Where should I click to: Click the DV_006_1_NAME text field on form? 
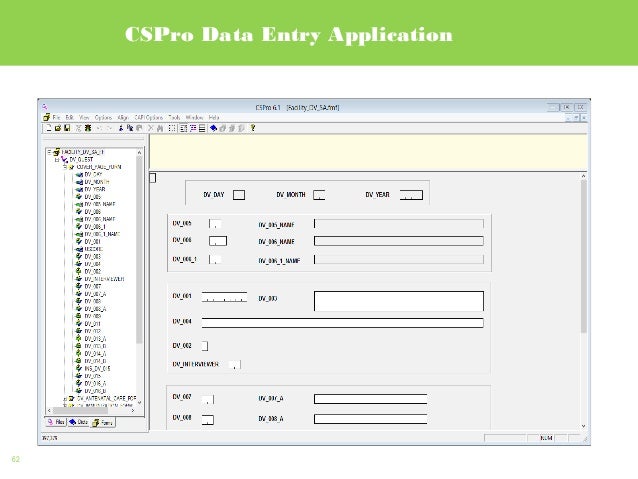click(x=399, y=259)
